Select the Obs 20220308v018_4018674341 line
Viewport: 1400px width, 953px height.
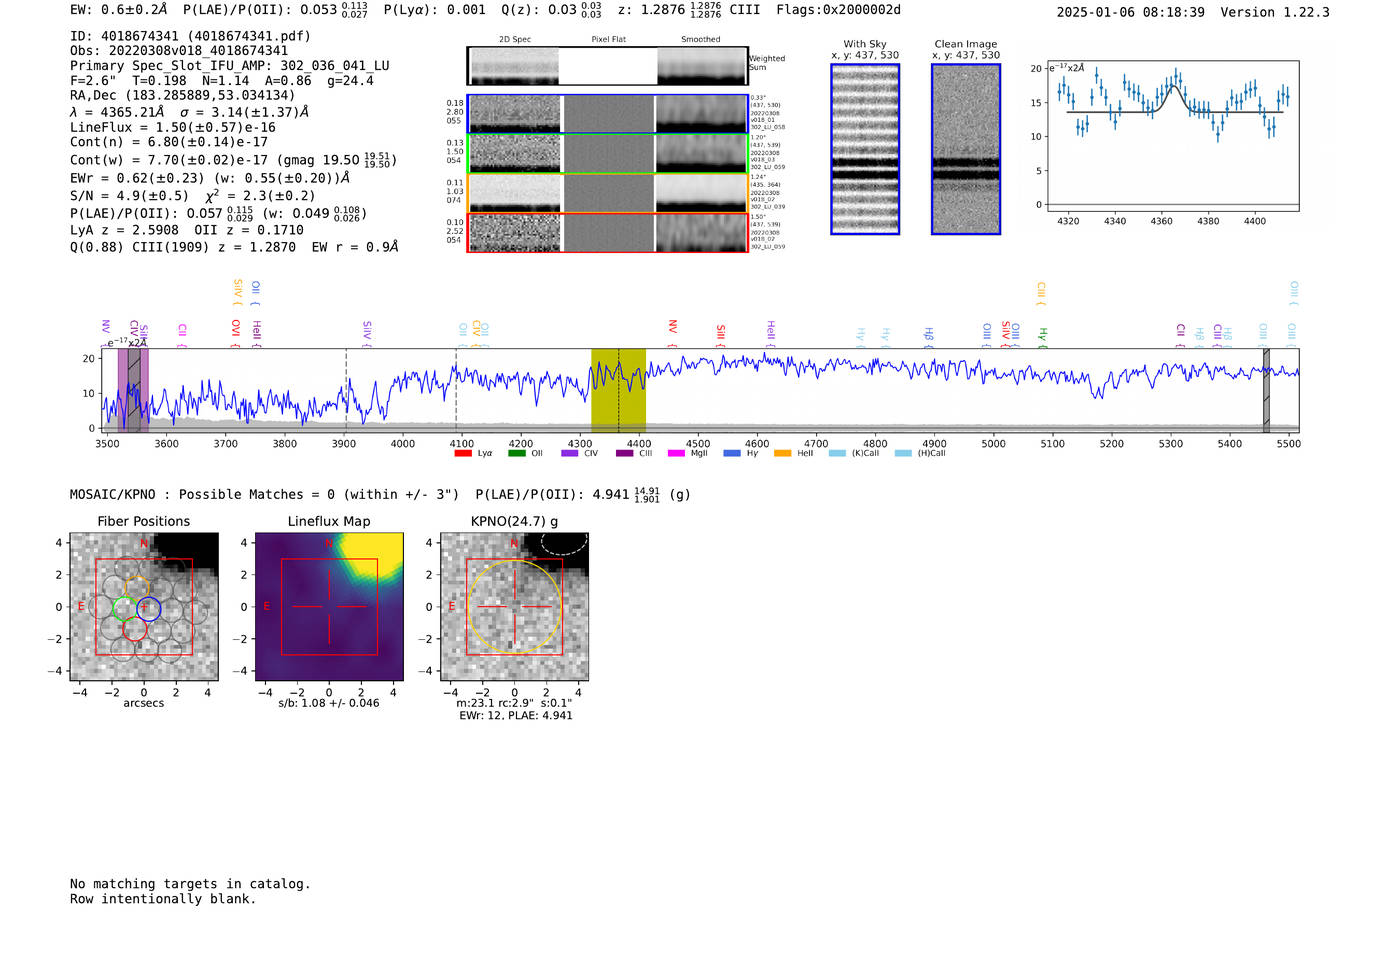(179, 51)
